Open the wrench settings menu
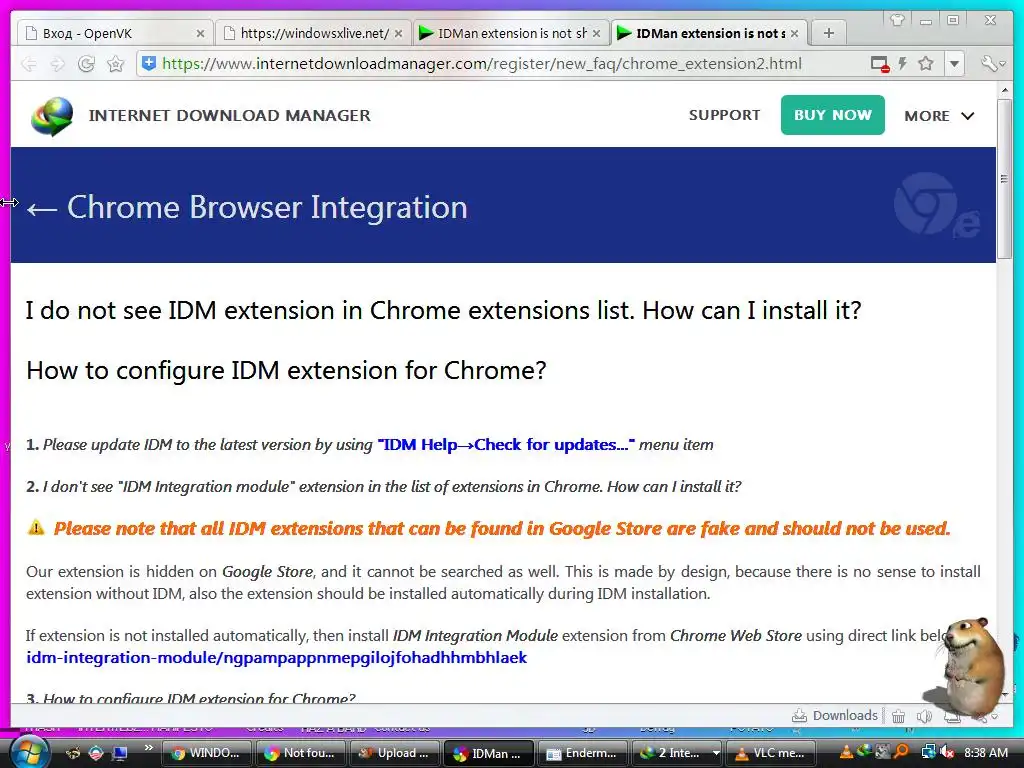Image resolution: width=1024 pixels, height=768 pixels. point(992,64)
